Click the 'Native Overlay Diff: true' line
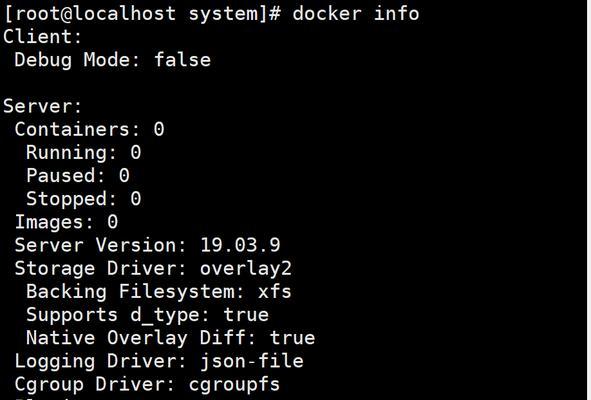Image resolution: width=591 pixels, height=400 pixels. (170, 338)
